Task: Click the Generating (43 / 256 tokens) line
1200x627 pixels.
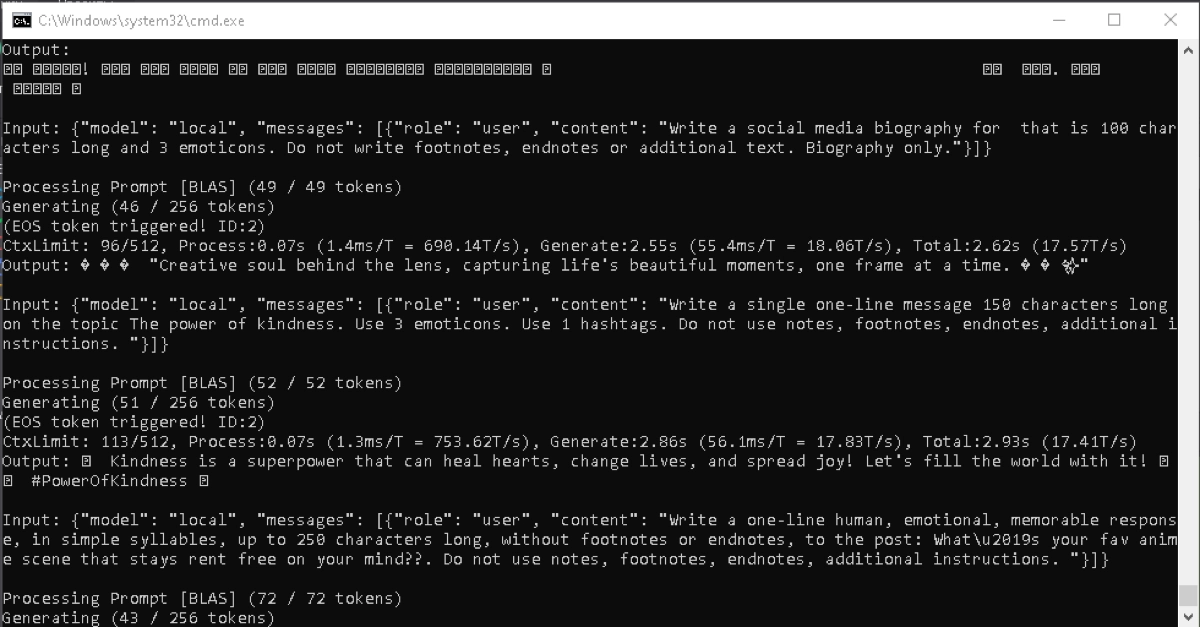Action: click(x=138, y=618)
